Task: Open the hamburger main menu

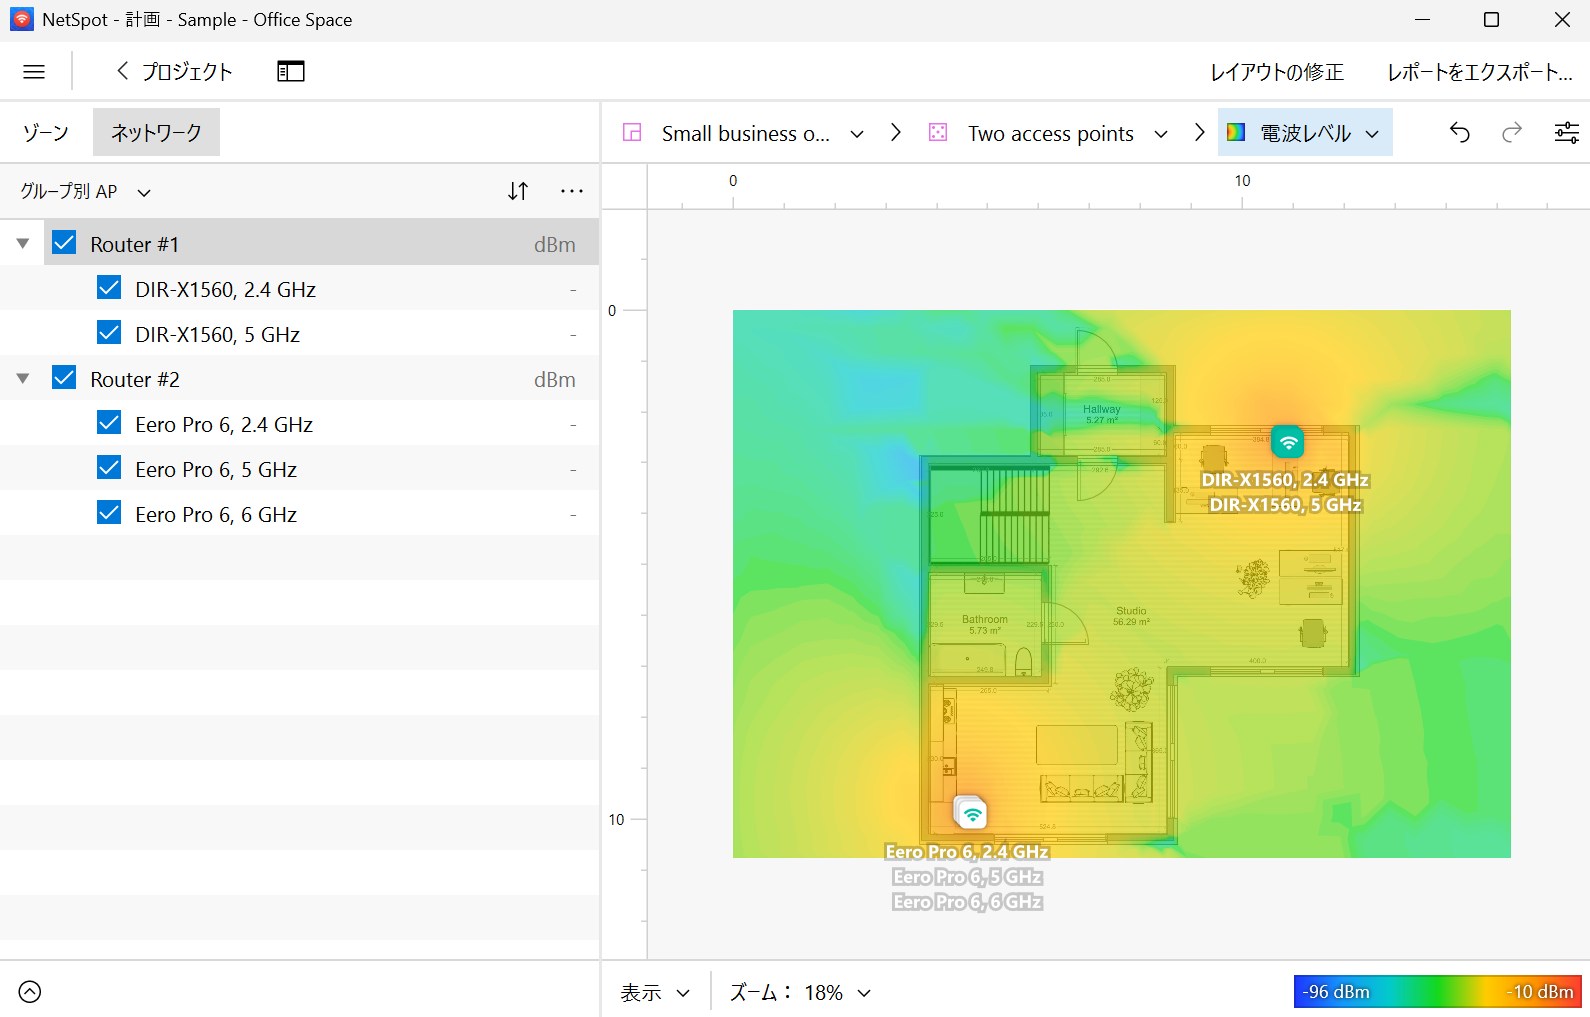Action: (34, 72)
